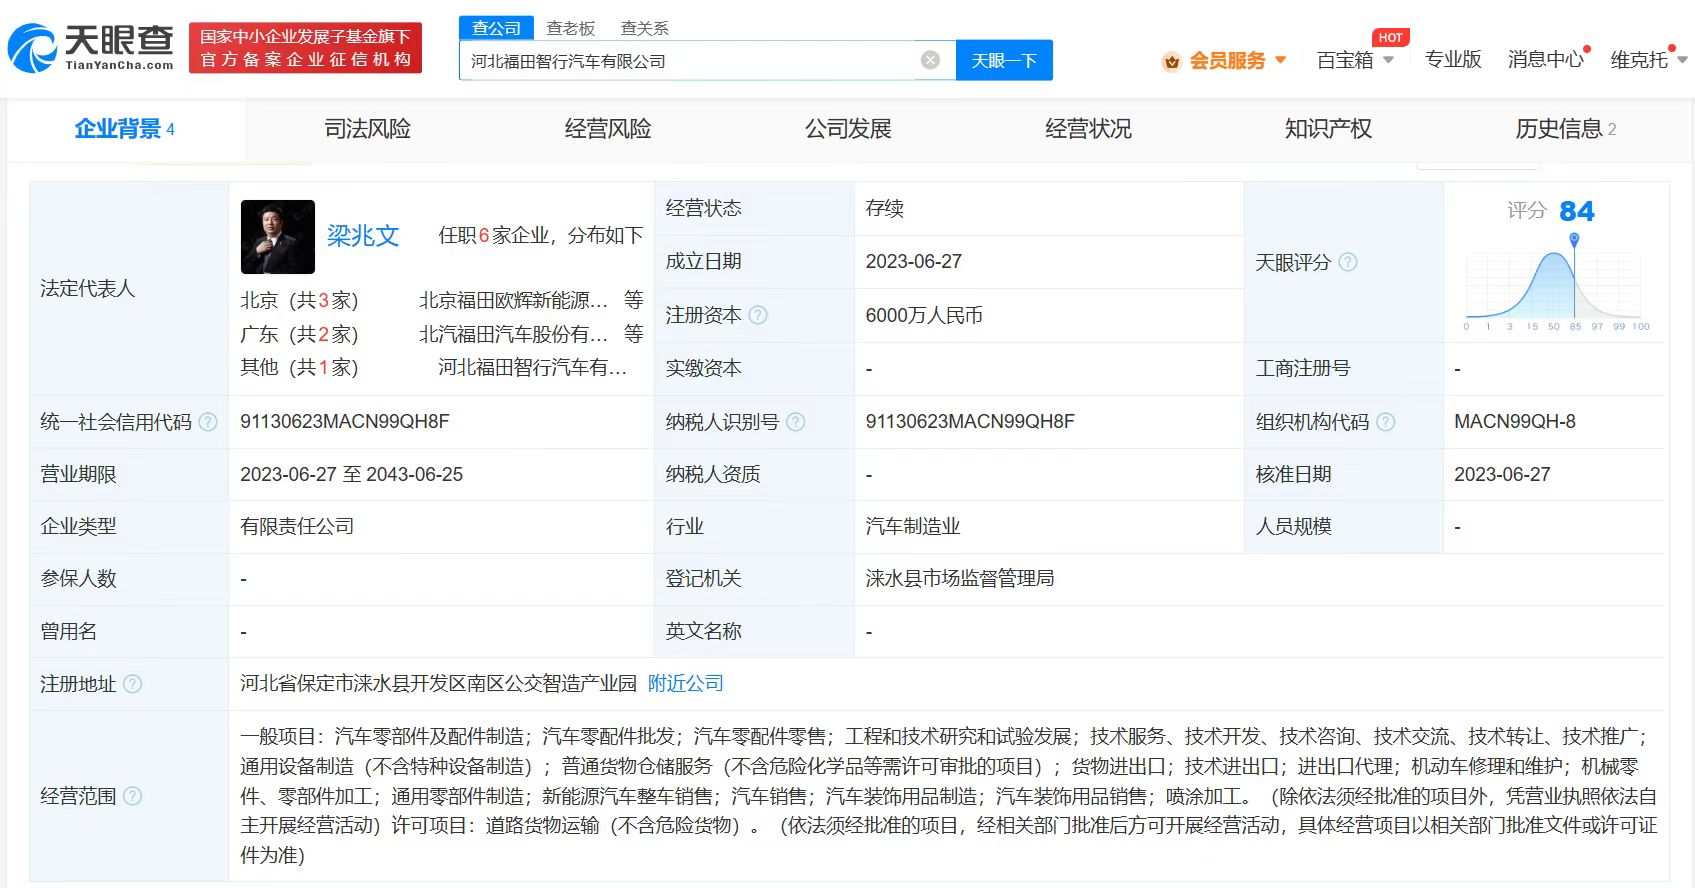The height and width of the screenshot is (888, 1695).
Task: Open help icon next to 天眼评分
Action: tap(1348, 262)
